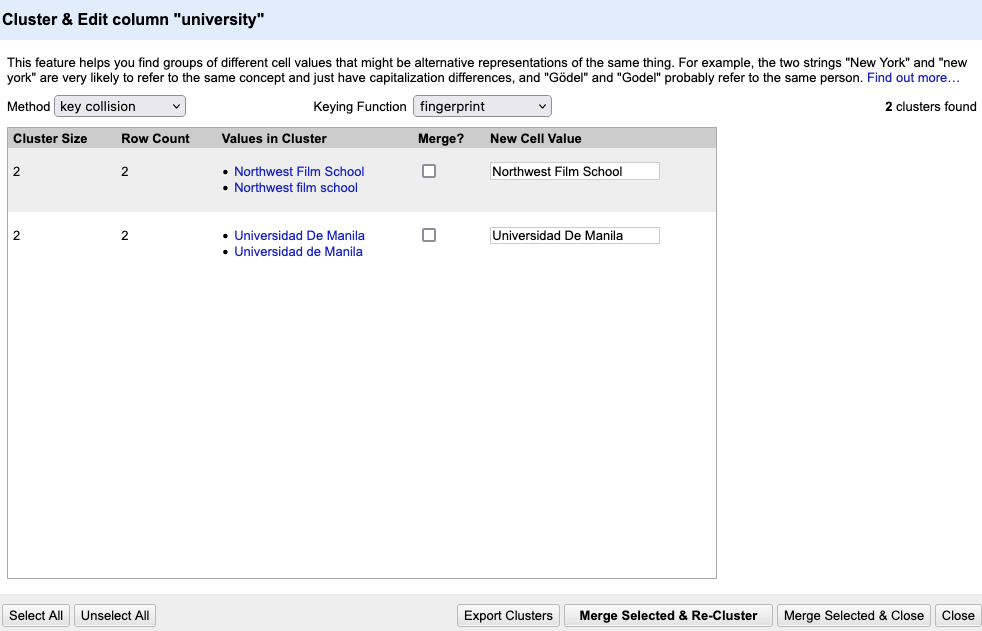Click the New Cell Value header
This screenshot has height=631, width=982.
pos(535,138)
